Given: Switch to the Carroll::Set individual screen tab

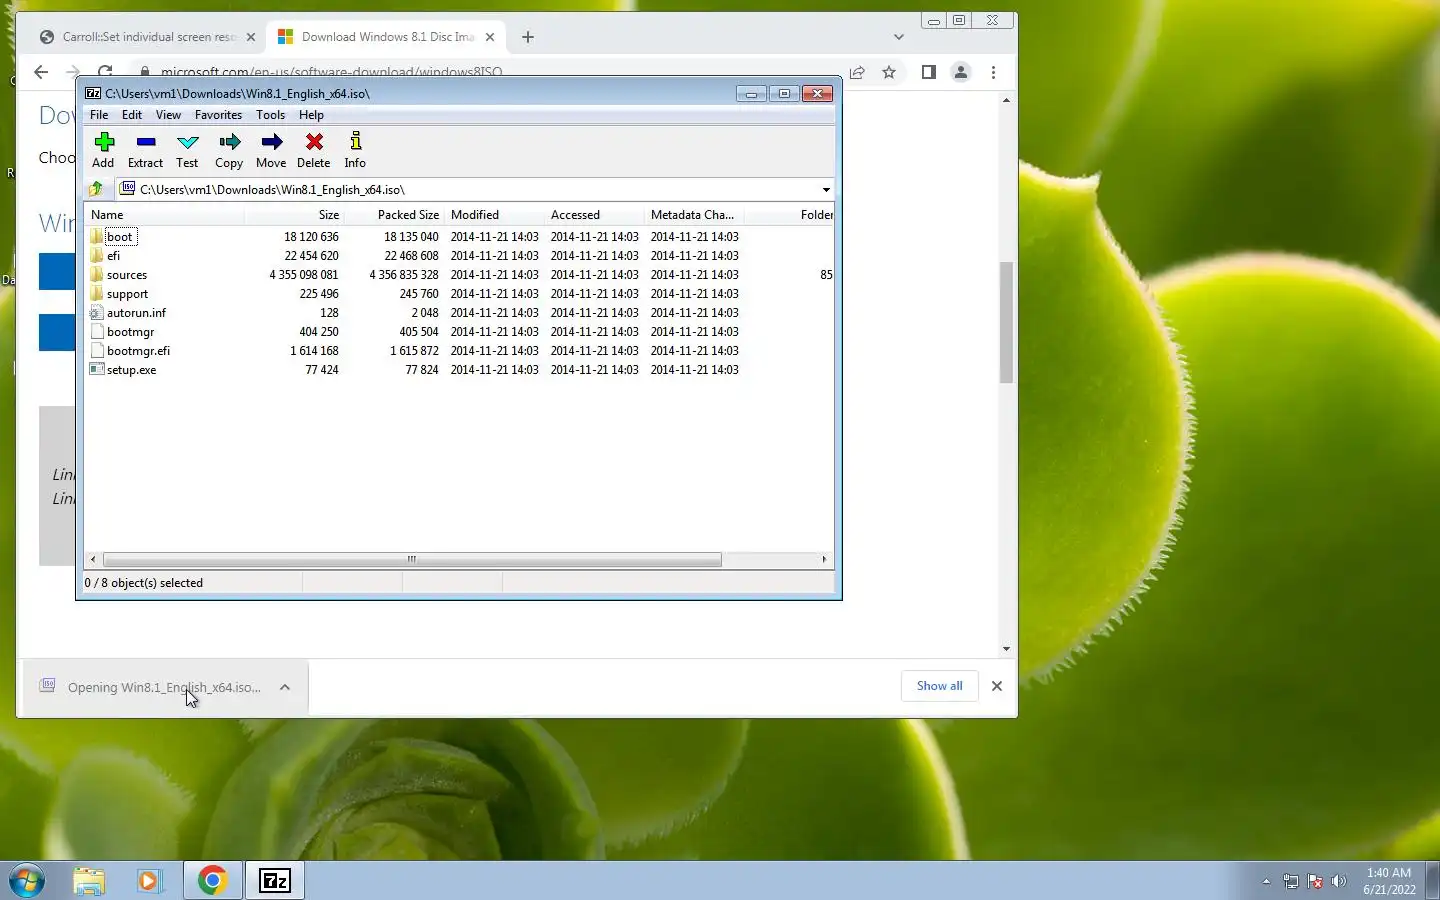Looking at the screenshot, I should [148, 37].
